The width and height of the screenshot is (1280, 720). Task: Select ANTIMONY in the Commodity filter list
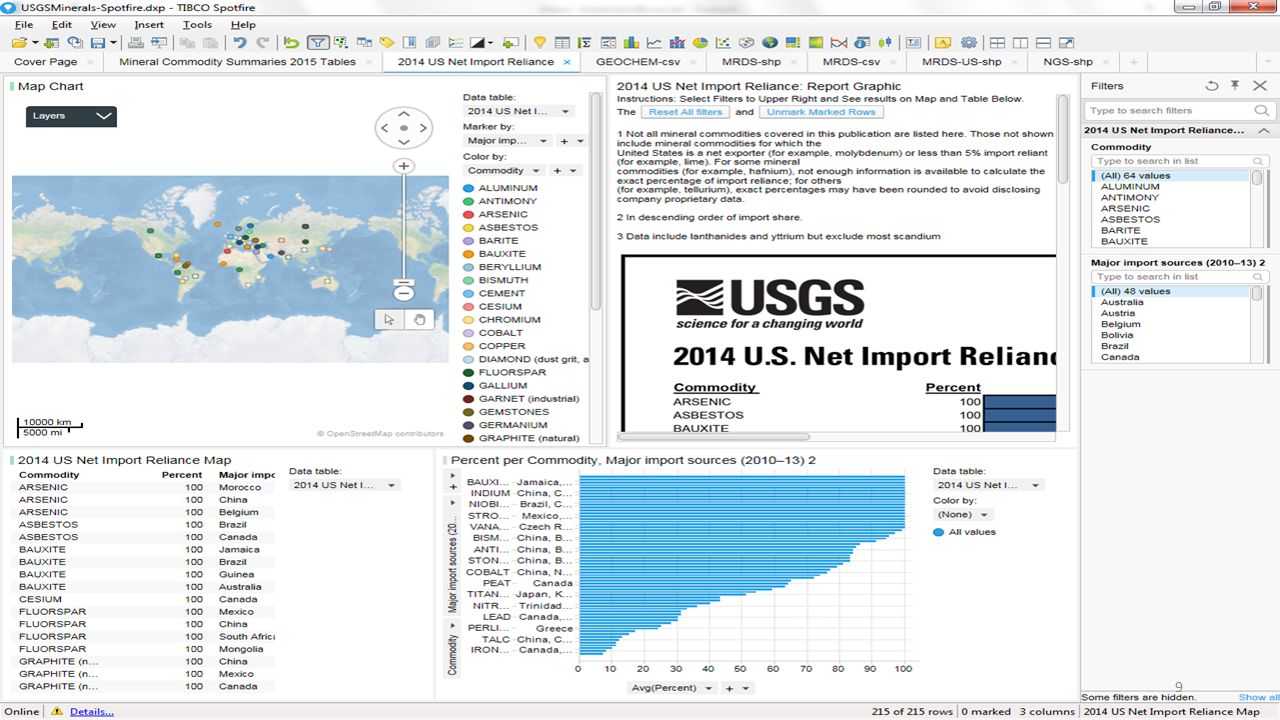(1129, 198)
